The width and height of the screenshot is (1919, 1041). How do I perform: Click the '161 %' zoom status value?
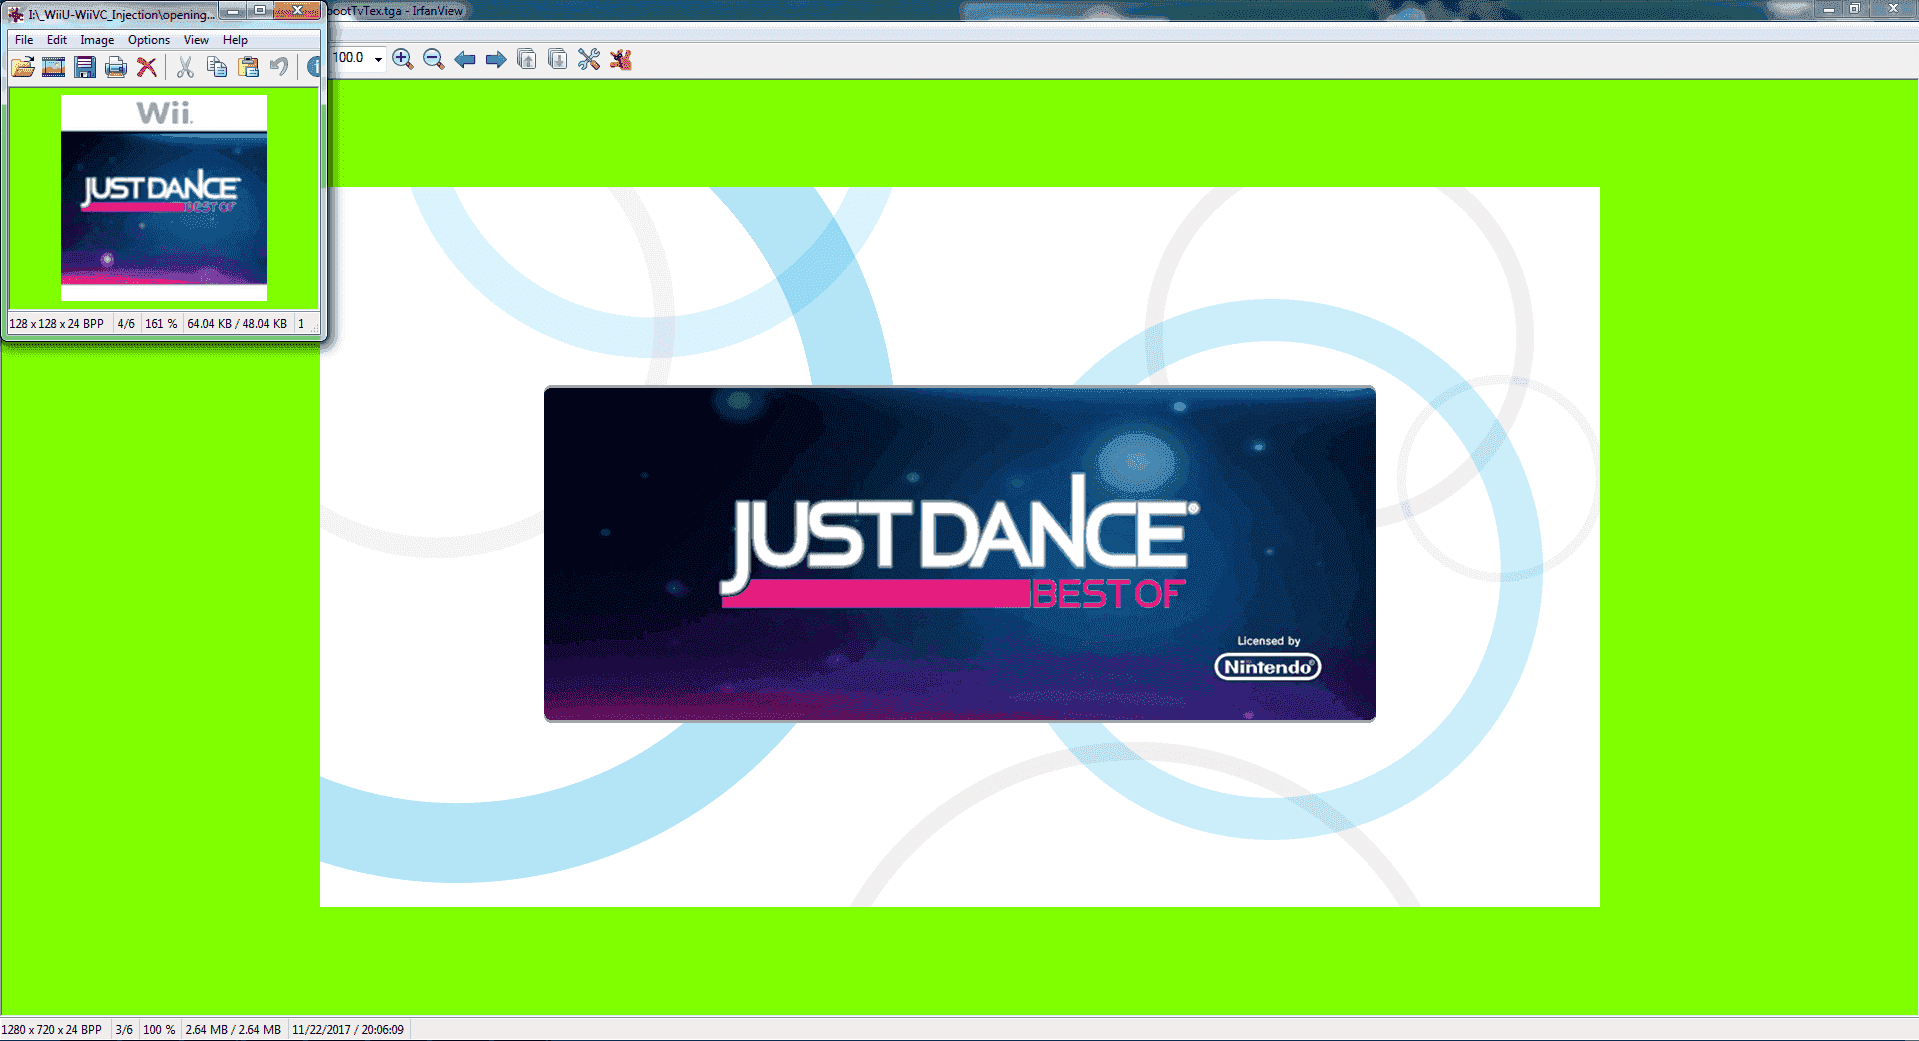click(161, 324)
